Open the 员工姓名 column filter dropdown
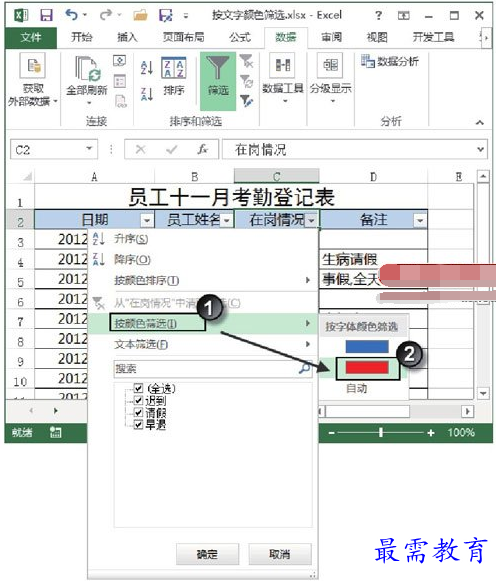Screen dimensions: 496x582 [x=226, y=220]
